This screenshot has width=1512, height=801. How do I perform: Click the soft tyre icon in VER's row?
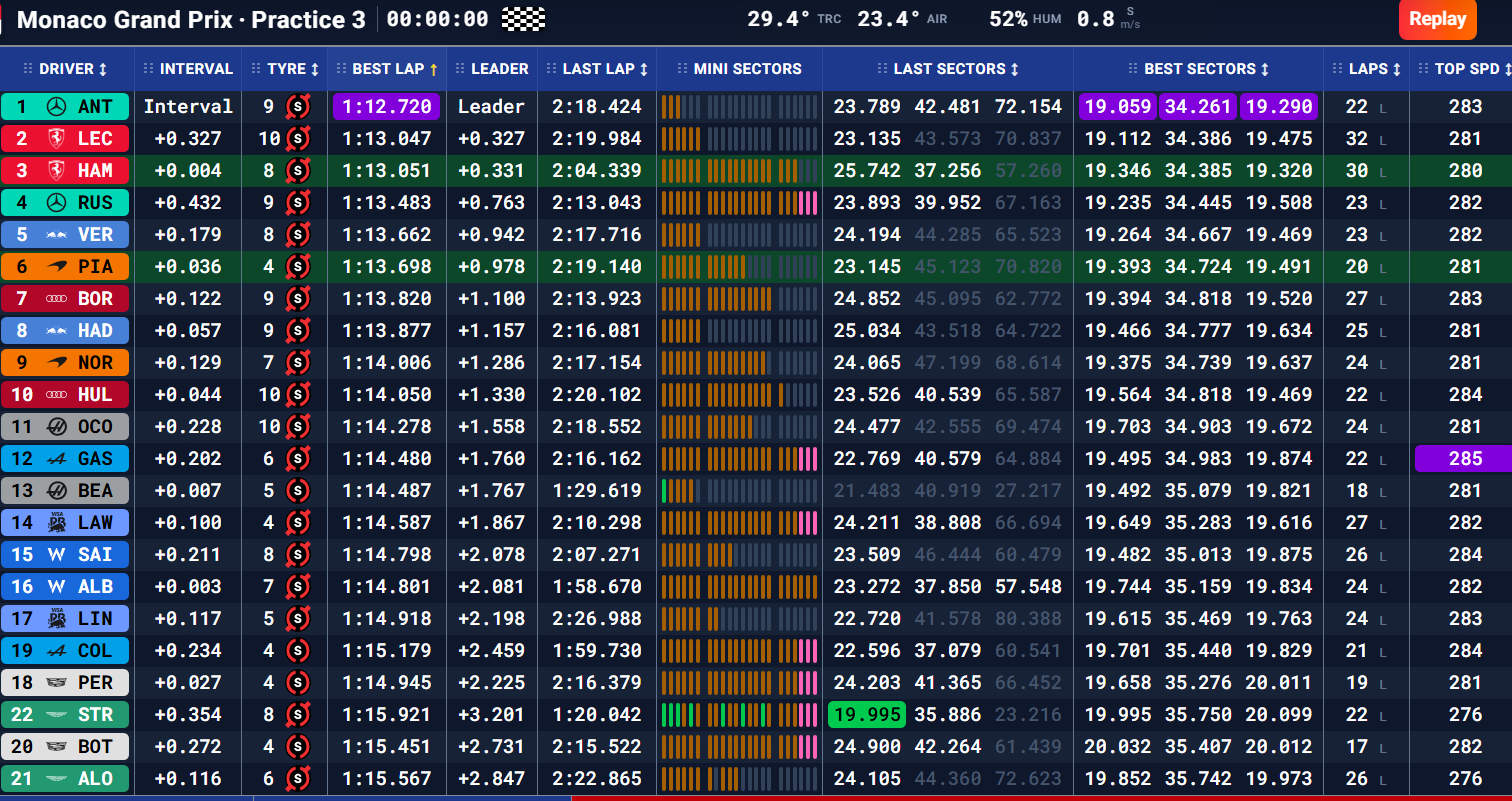tap(298, 235)
